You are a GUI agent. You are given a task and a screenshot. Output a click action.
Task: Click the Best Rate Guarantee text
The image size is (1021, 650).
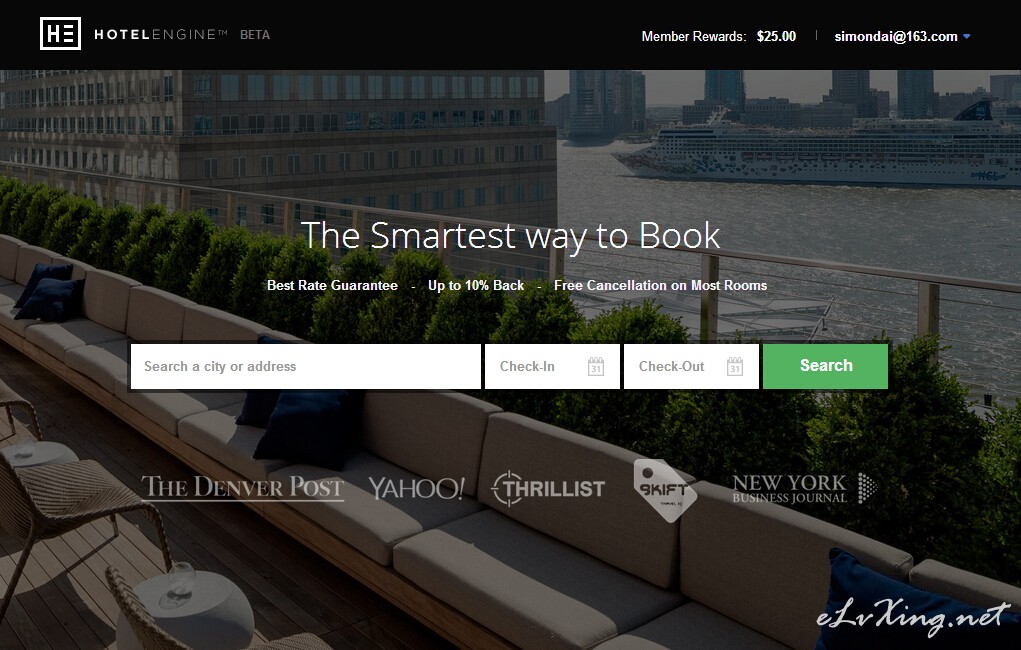(x=332, y=285)
